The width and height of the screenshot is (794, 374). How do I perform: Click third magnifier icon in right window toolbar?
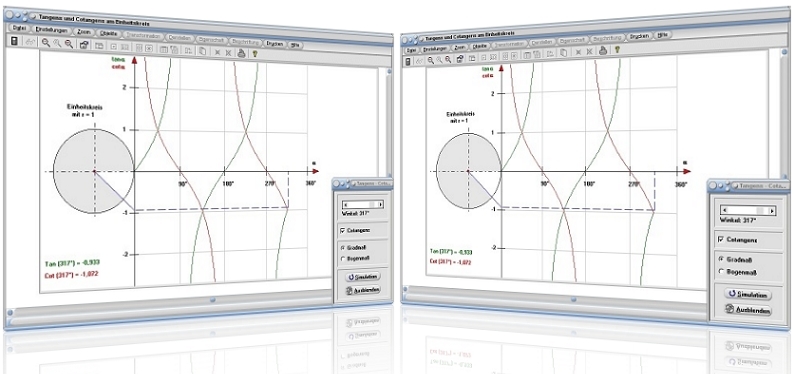pyautogui.click(x=448, y=59)
